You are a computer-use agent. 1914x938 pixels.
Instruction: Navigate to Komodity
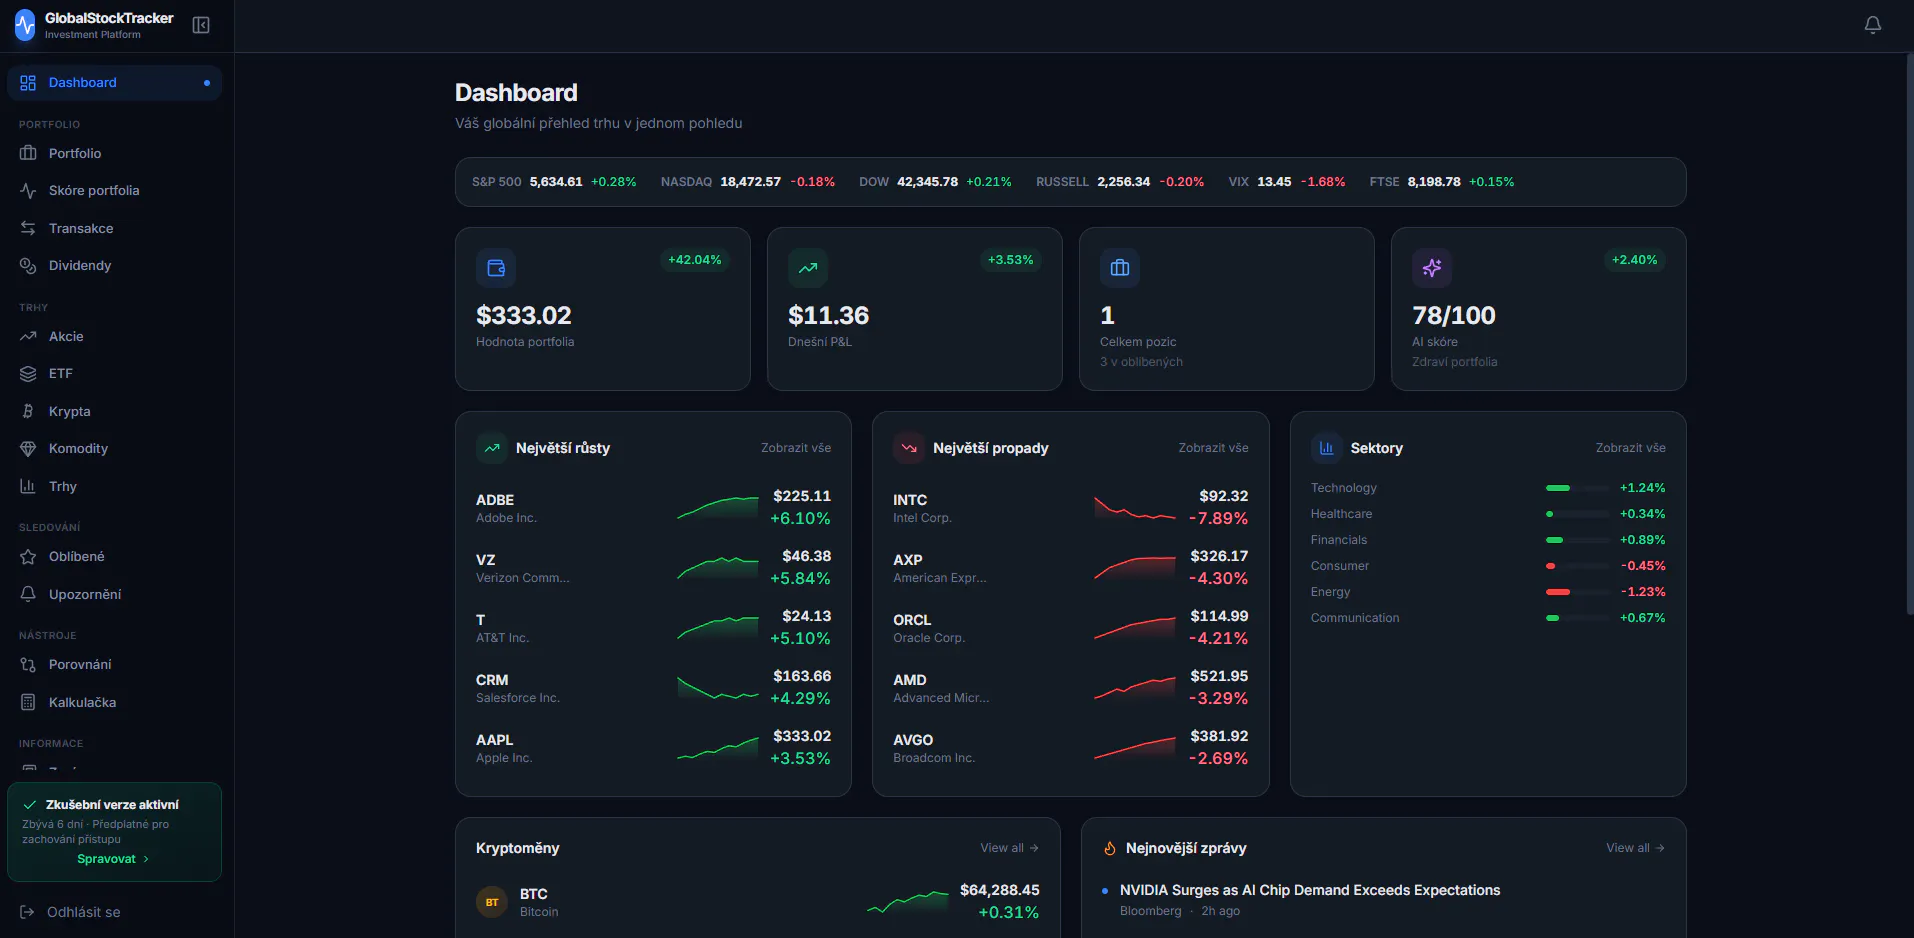click(114, 448)
